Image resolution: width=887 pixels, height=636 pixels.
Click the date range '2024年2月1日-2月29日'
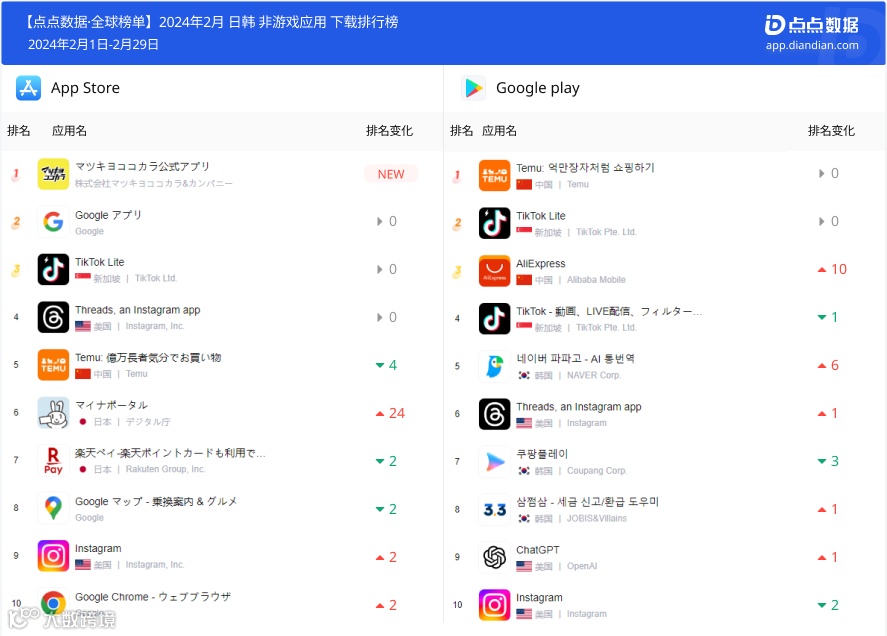pos(93,45)
